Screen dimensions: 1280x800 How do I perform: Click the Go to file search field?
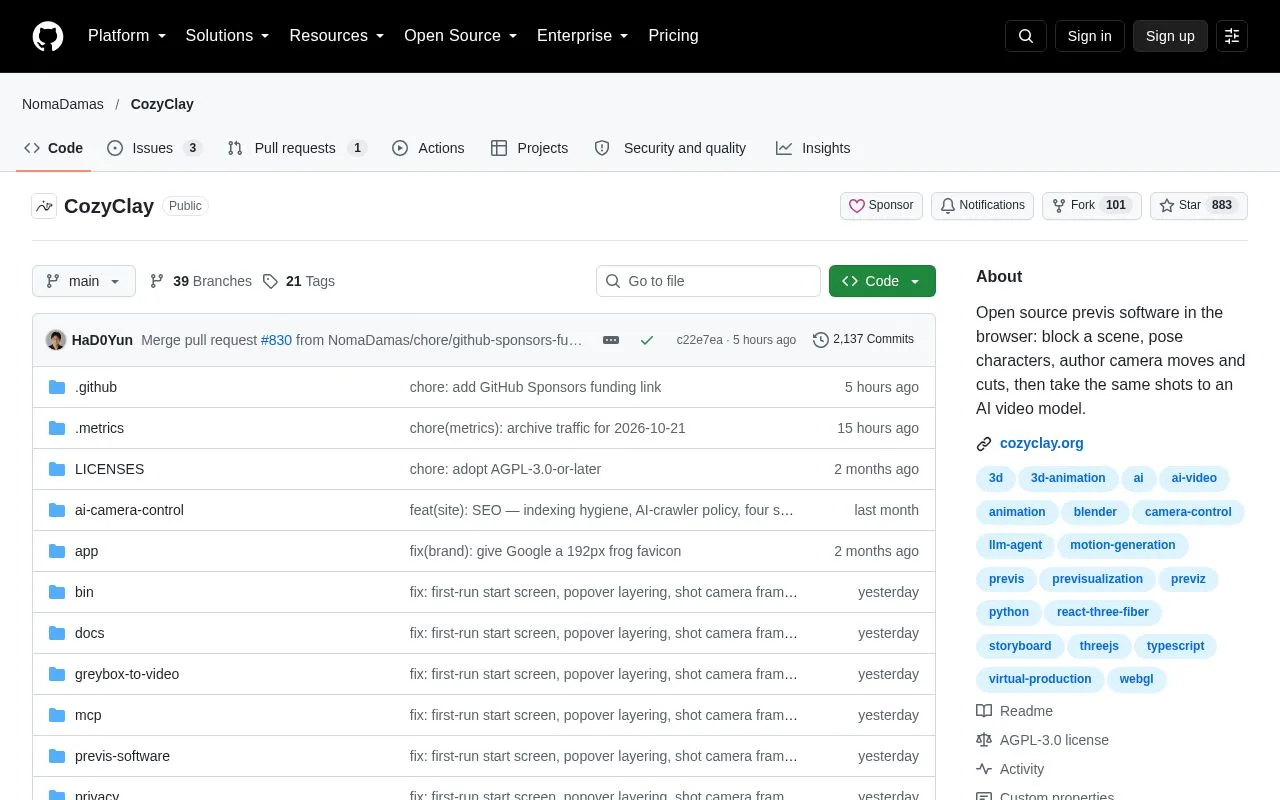pyautogui.click(x=708, y=281)
